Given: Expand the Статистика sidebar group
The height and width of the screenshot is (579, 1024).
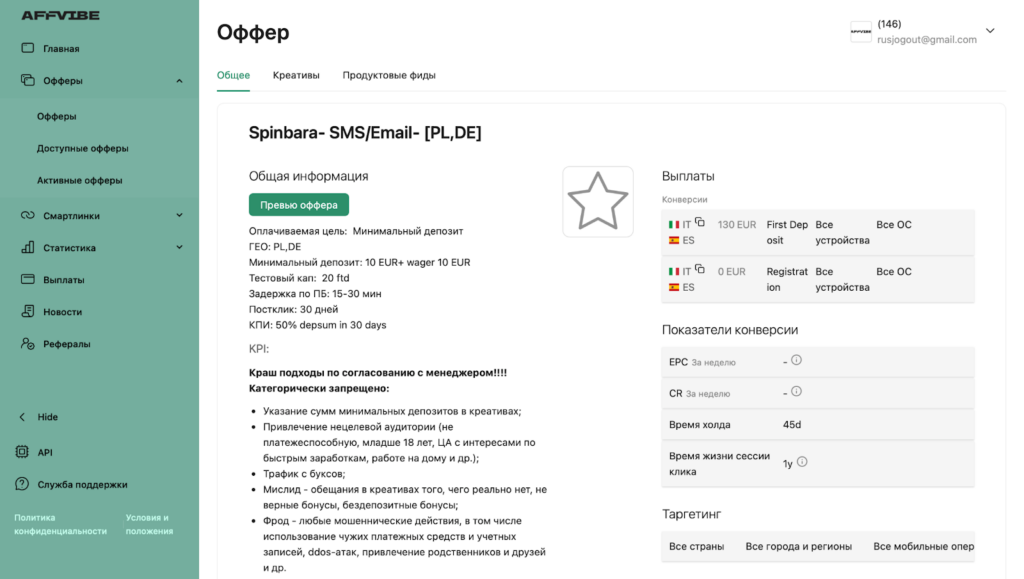Looking at the screenshot, I should [x=180, y=247].
